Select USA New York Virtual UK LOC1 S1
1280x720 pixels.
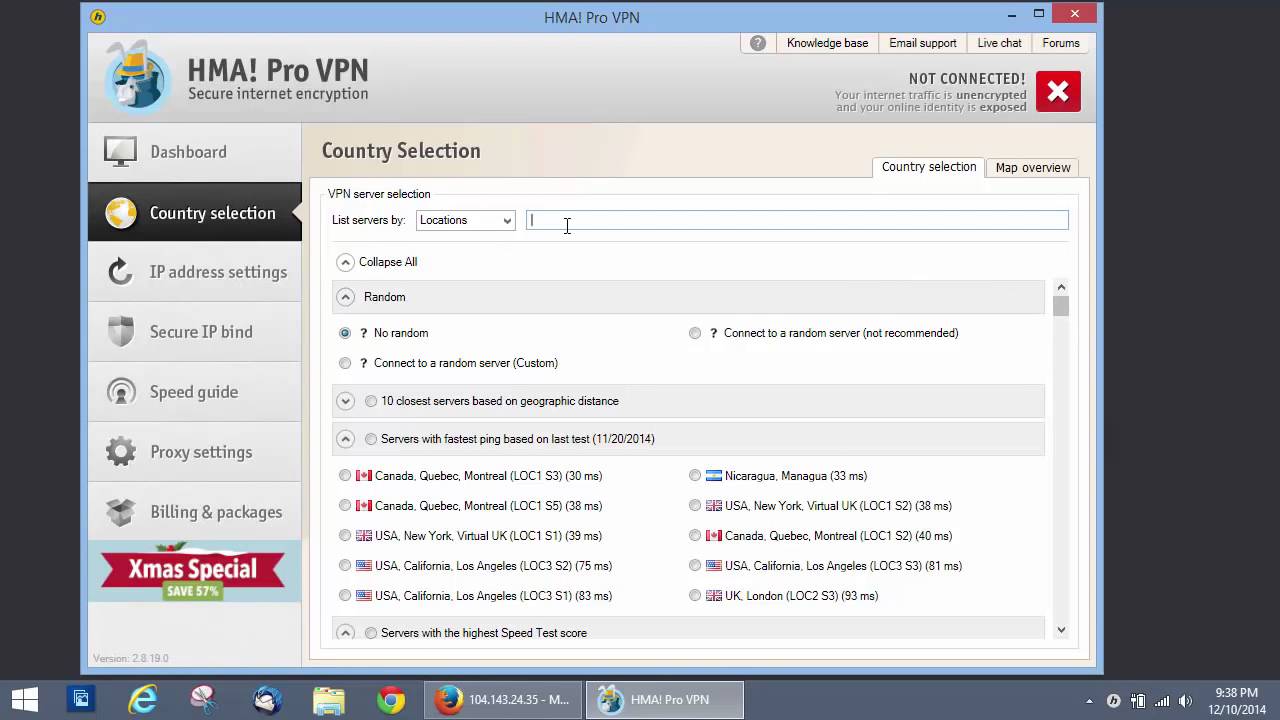[x=345, y=536]
